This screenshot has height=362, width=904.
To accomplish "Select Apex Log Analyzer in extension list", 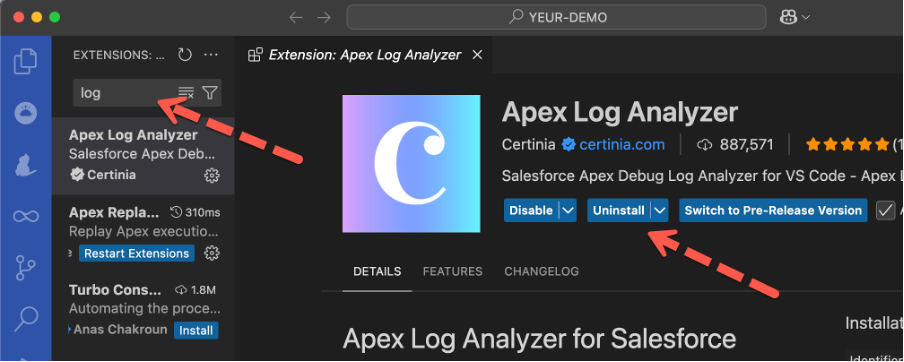I will [x=143, y=156].
